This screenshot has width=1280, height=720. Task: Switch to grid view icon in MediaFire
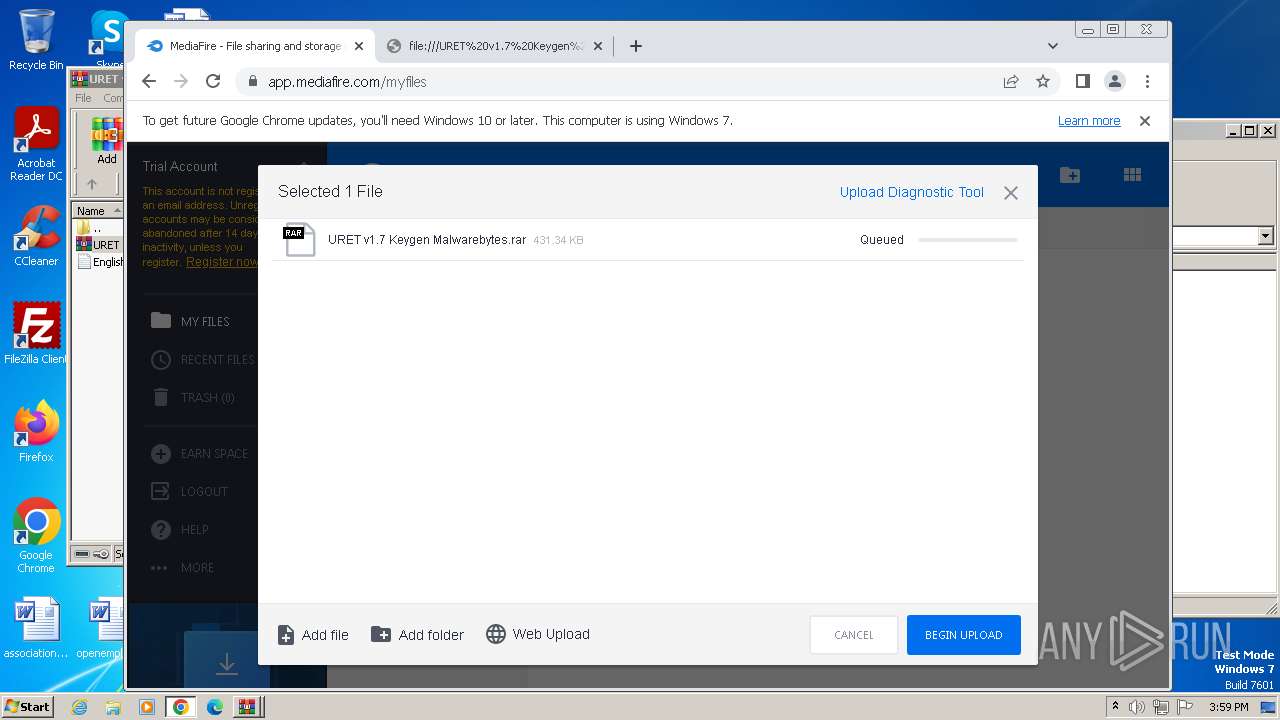[x=1132, y=175]
